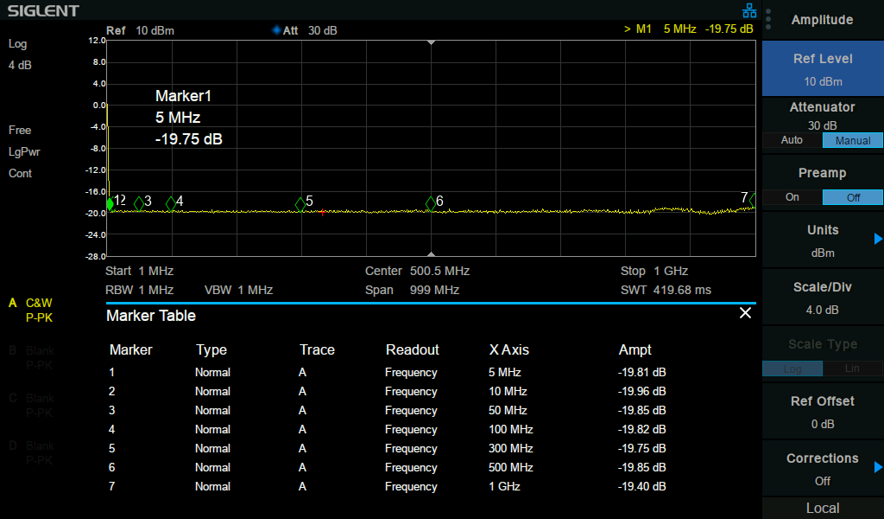This screenshot has width=884, height=519.
Task: Turn Preamp On
Action: point(792,197)
